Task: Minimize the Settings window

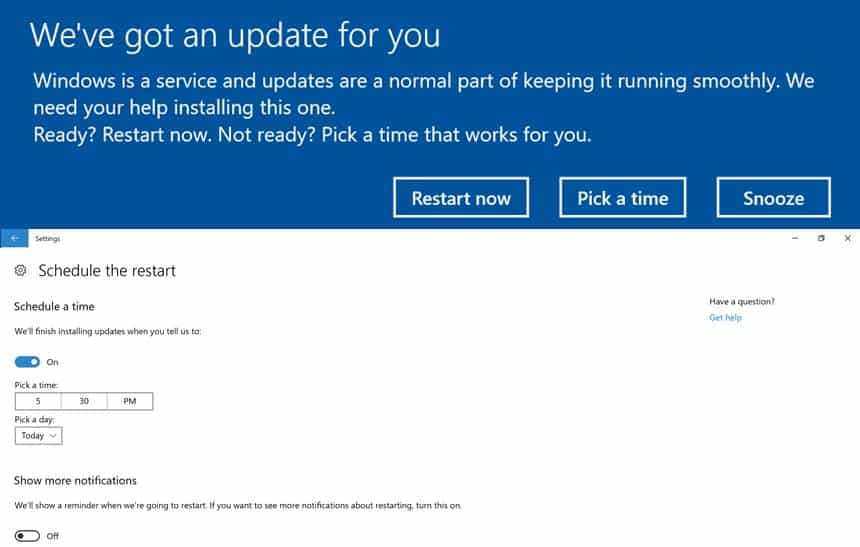Action: pyautogui.click(x=795, y=238)
